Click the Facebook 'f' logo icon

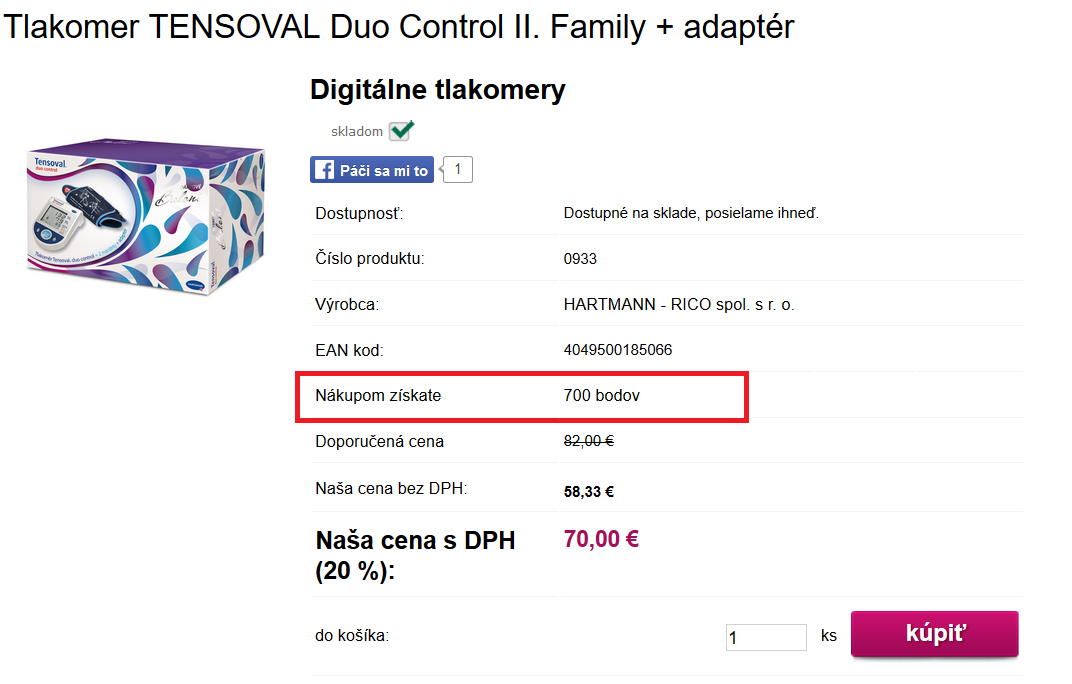pyautogui.click(x=324, y=170)
